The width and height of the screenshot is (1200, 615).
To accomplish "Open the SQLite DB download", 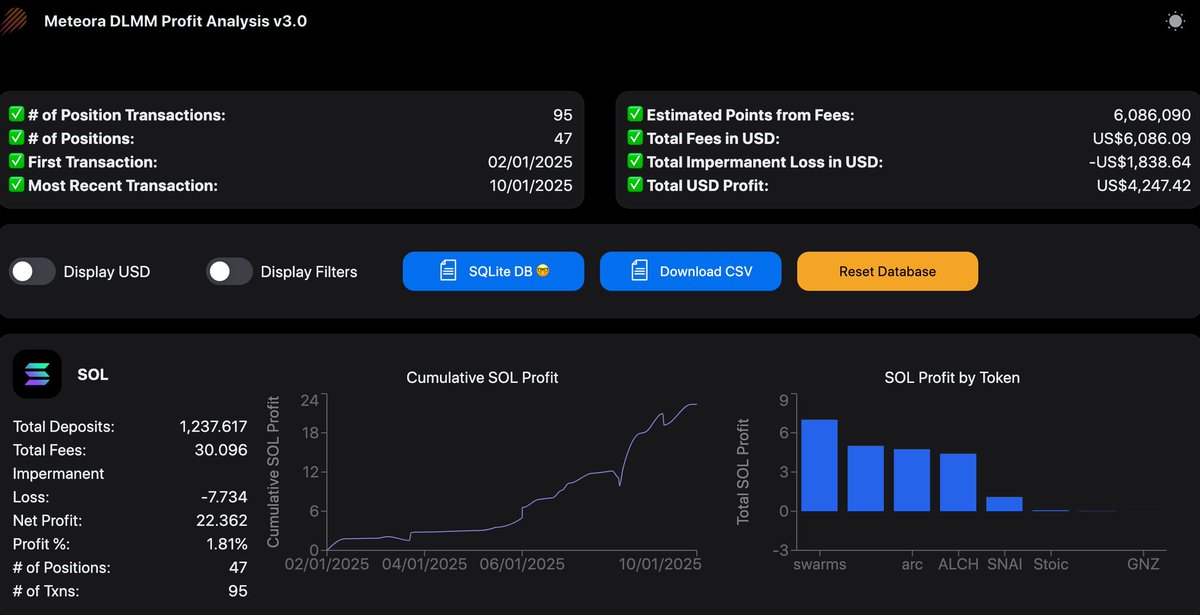I will coord(493,271).
